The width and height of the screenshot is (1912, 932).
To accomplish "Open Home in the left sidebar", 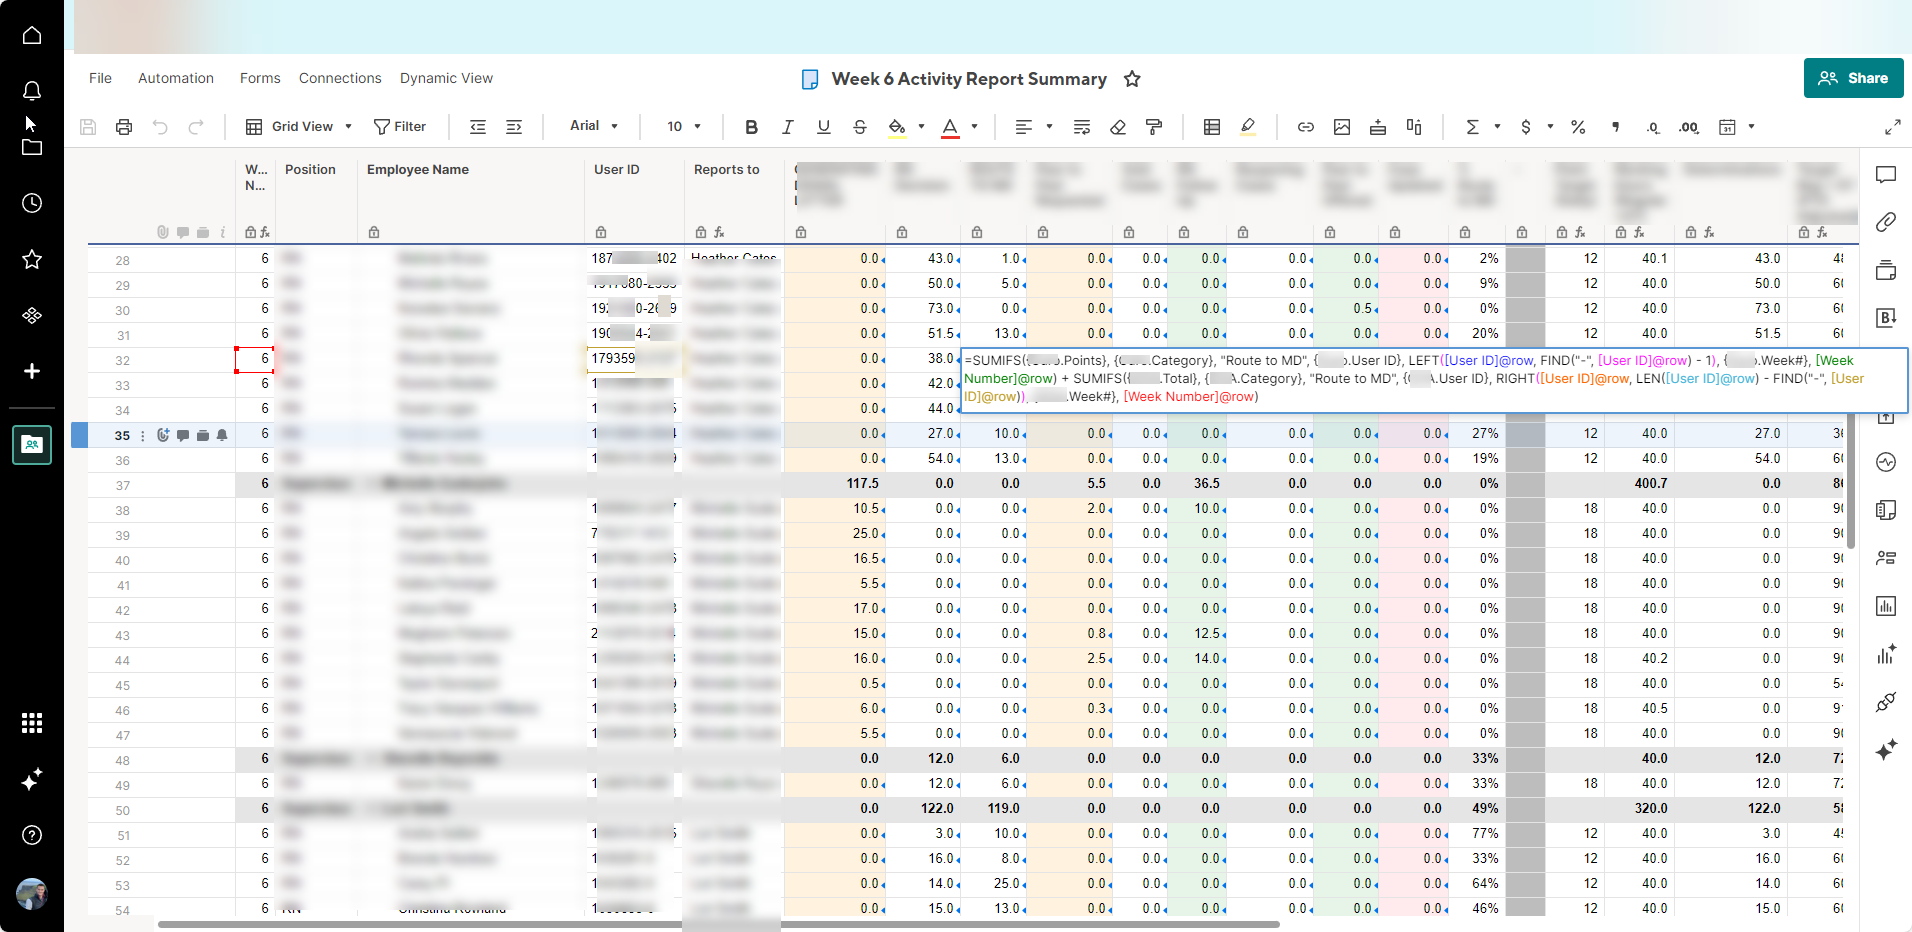I will coord(32,35).
